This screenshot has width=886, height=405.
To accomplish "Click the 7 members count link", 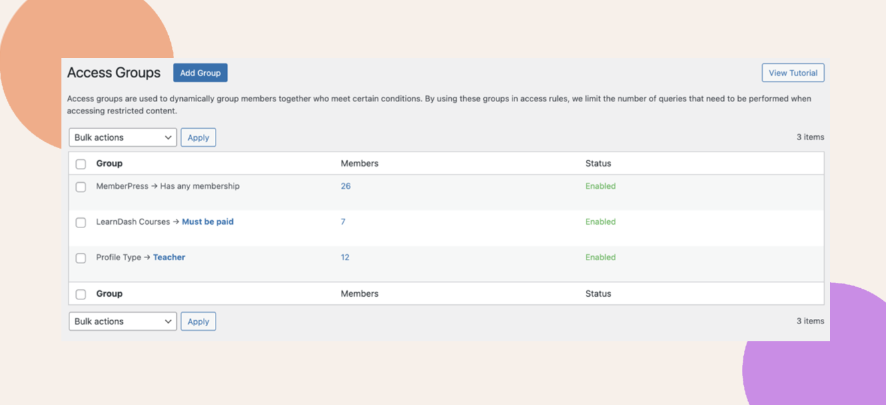I will coord(343,221).
